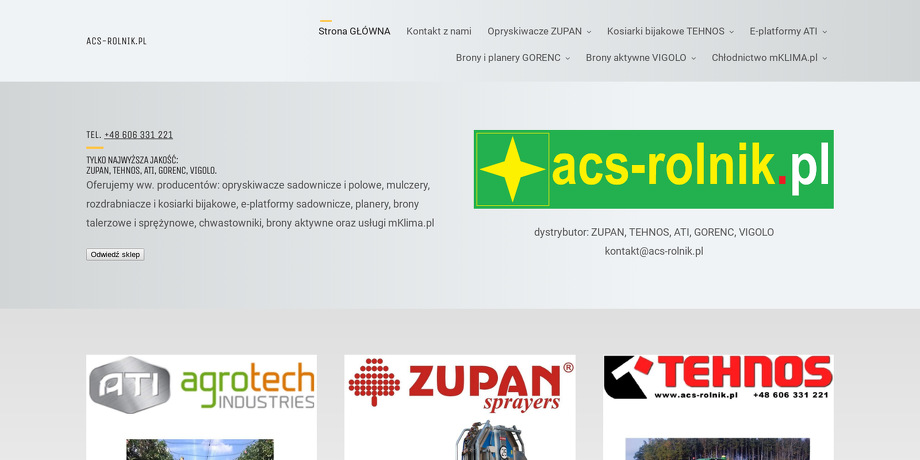Click the TYLKO NAJWYŻSZA JAKOŚĆ heading
The width and height of the screenshot is (920, 460).
point(151,165)
